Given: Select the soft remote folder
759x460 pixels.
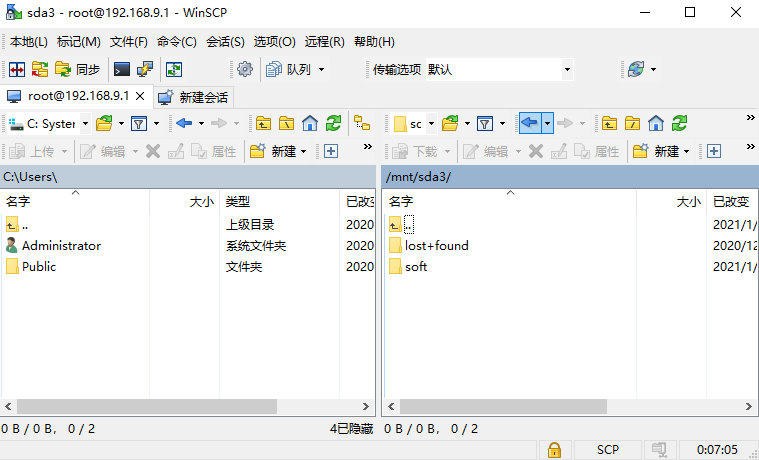Looking at the screenshot, I should [408, 266].
